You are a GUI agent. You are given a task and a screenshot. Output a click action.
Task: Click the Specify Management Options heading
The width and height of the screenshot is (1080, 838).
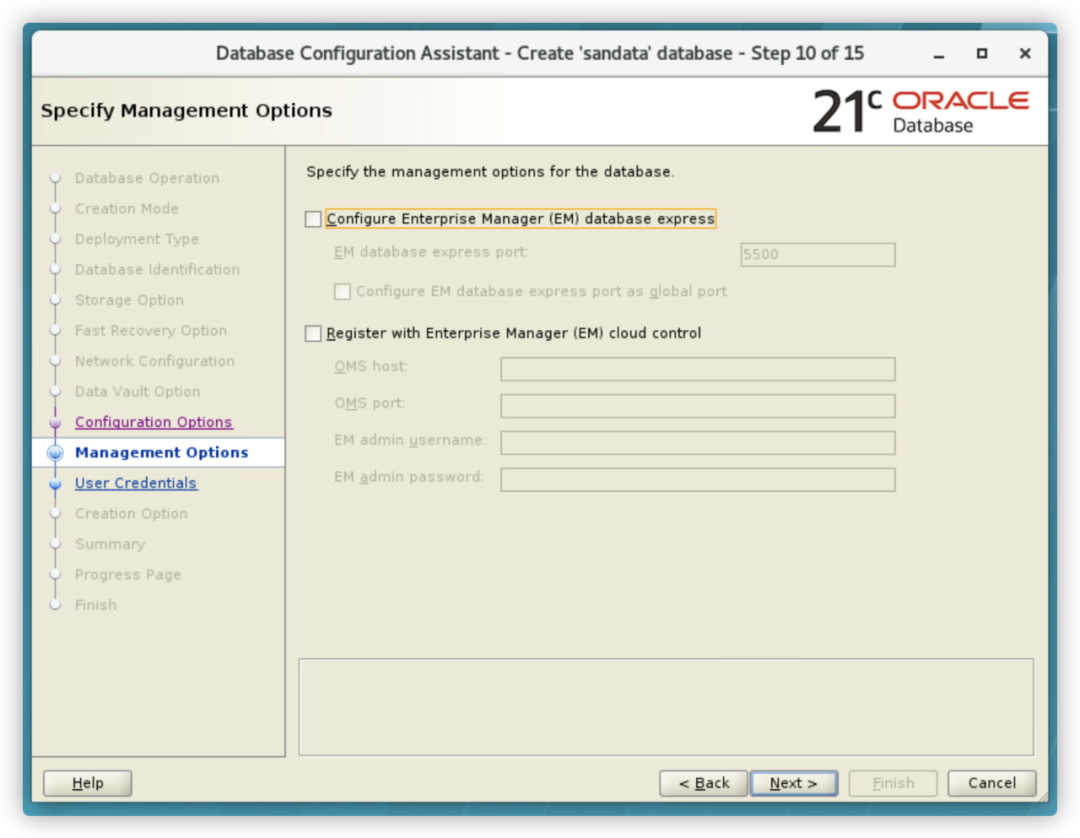[x=187, y=110]
